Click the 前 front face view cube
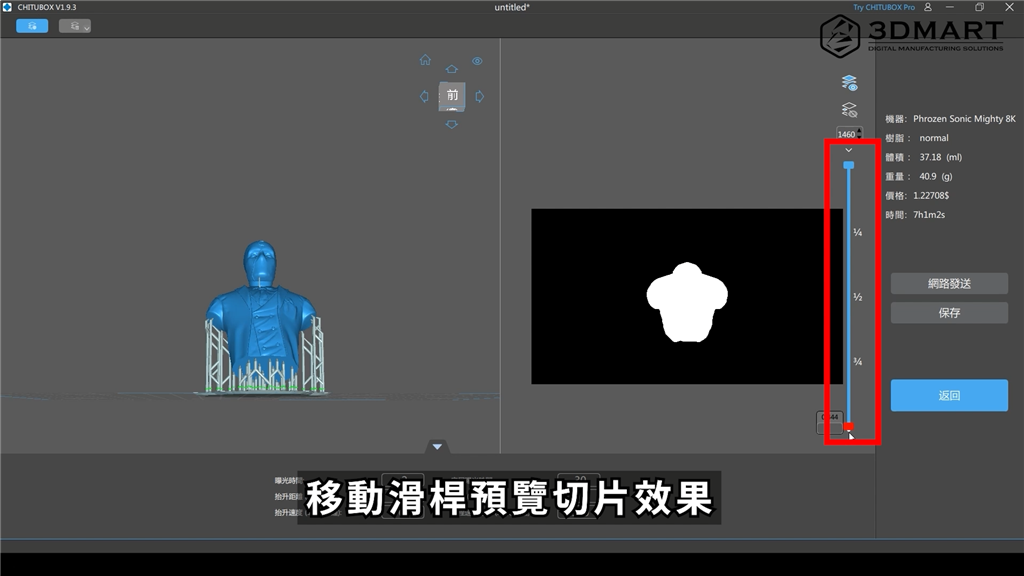The height and width of the screenshot is (576, 1024). coord(452,96)
